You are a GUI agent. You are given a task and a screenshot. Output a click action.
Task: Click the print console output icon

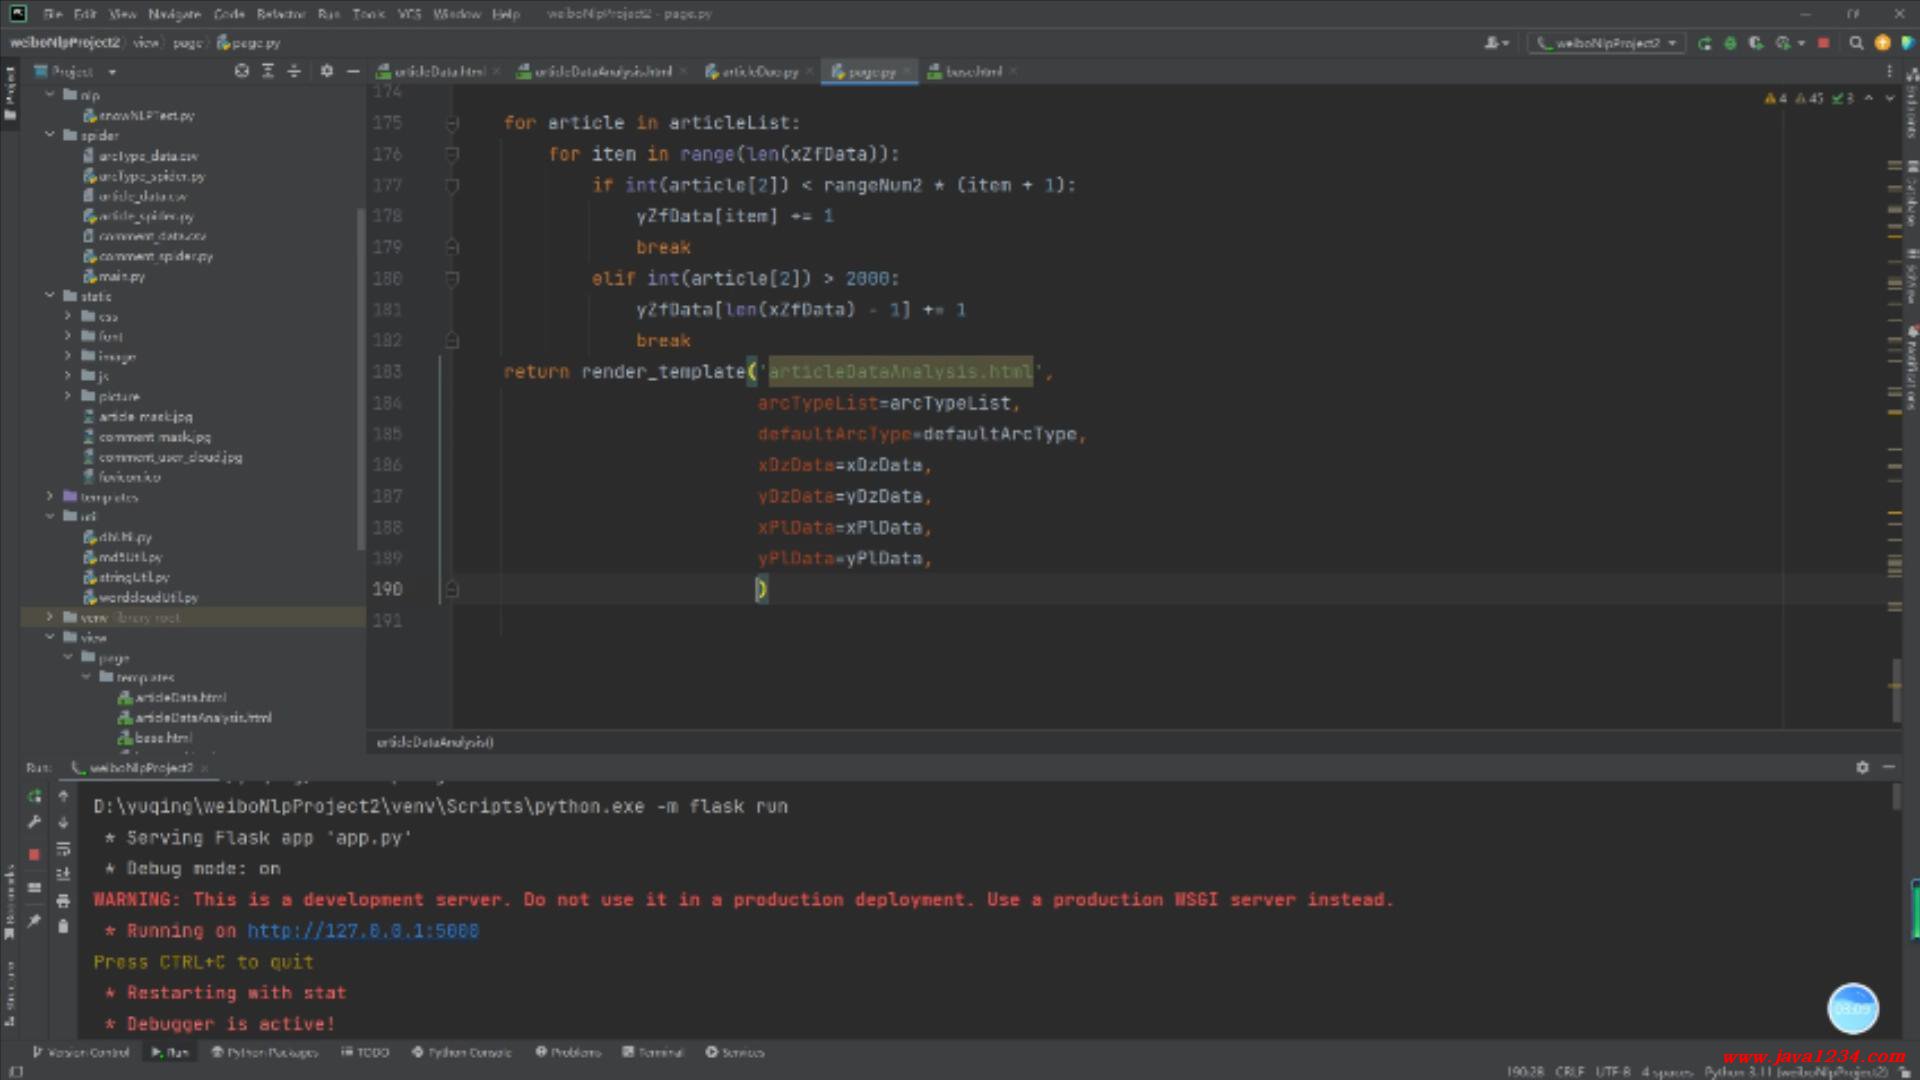click(x=63, y=901)
